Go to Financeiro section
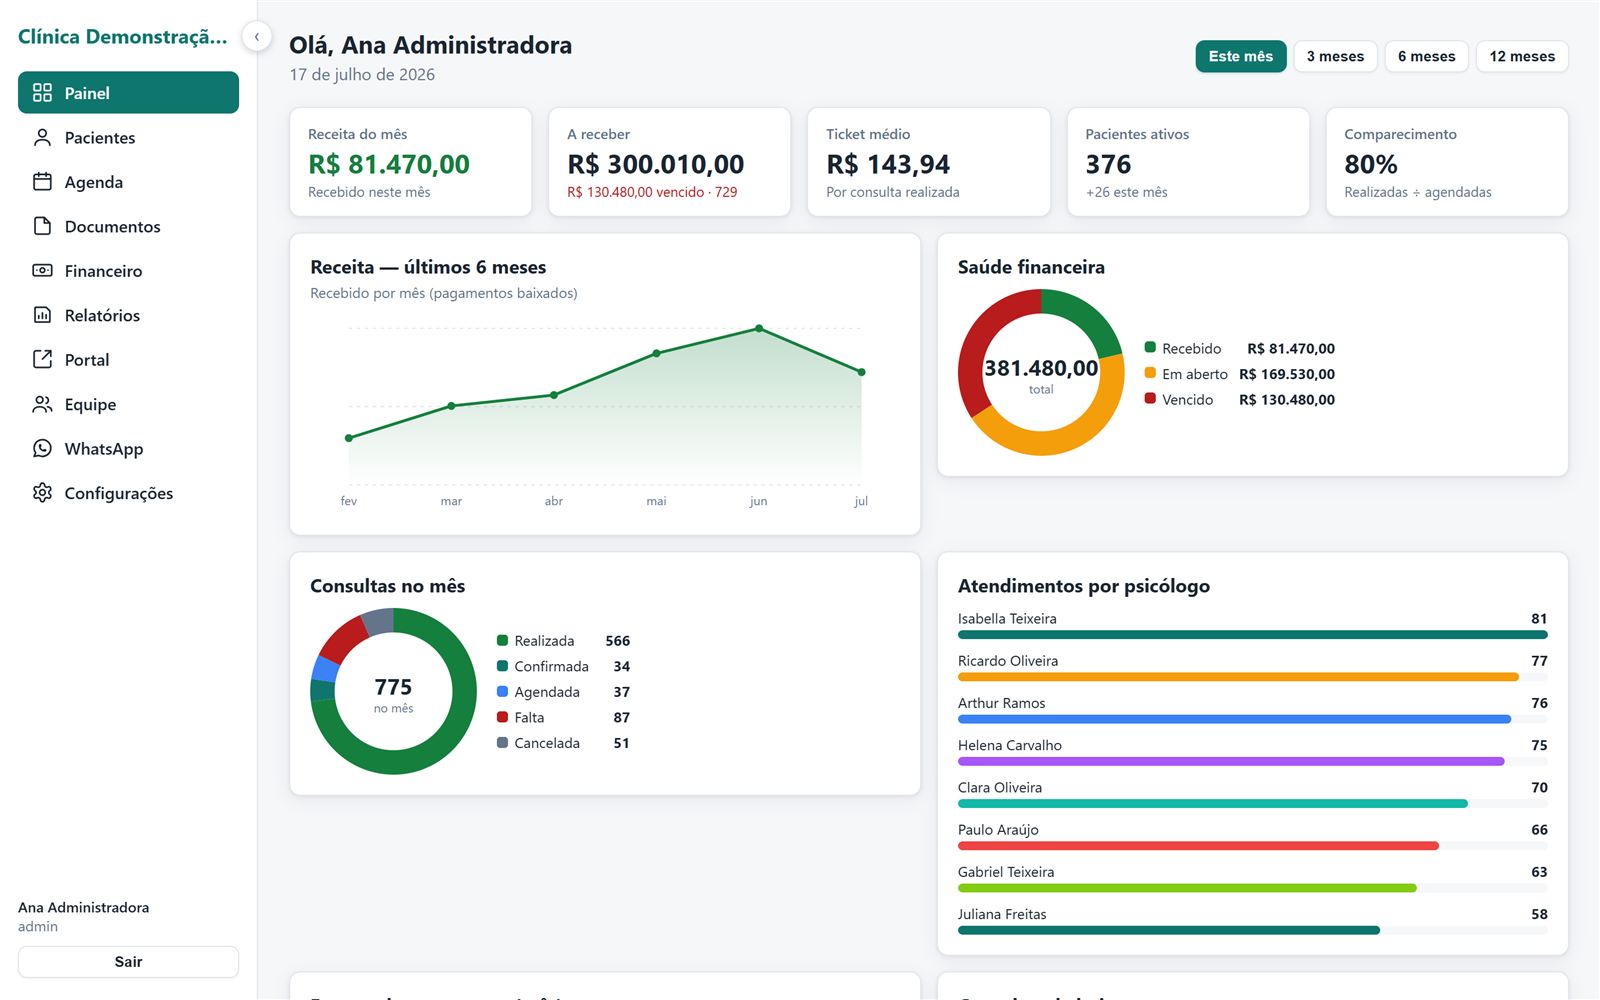Viewport: 1600px width, 1000px height. (128, 271)
